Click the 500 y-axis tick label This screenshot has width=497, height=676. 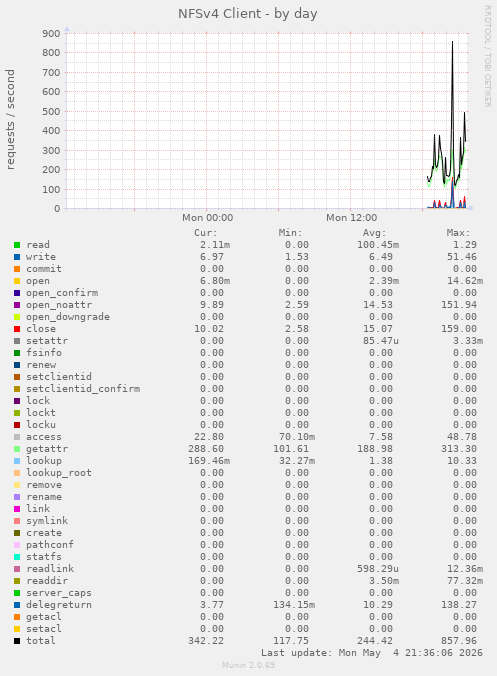tap(51, 111)
